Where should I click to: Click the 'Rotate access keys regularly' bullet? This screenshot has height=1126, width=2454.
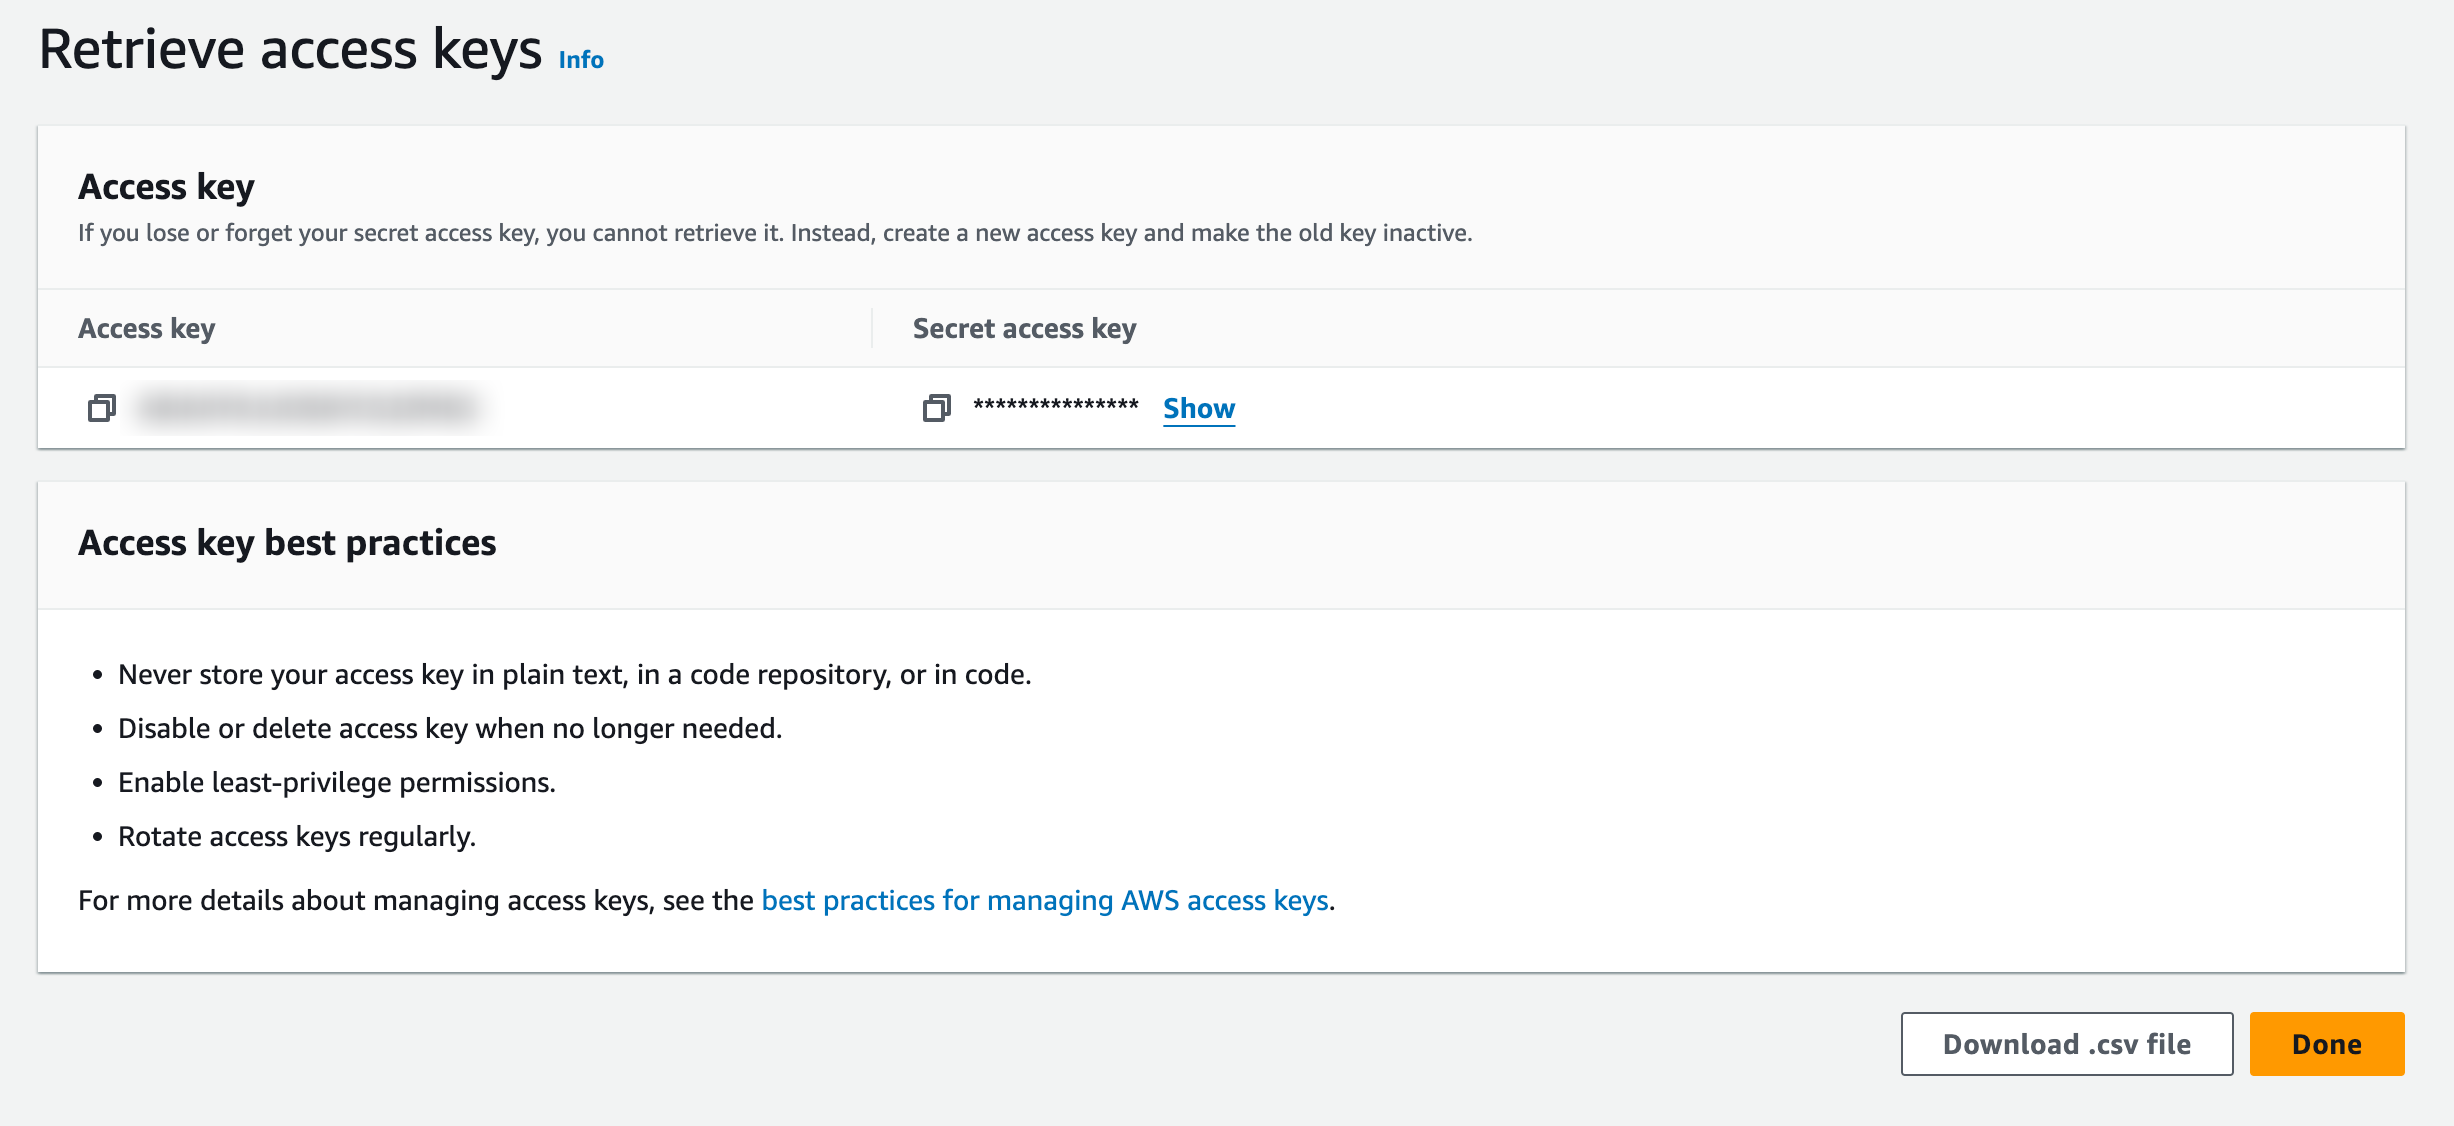coord(296,836)
